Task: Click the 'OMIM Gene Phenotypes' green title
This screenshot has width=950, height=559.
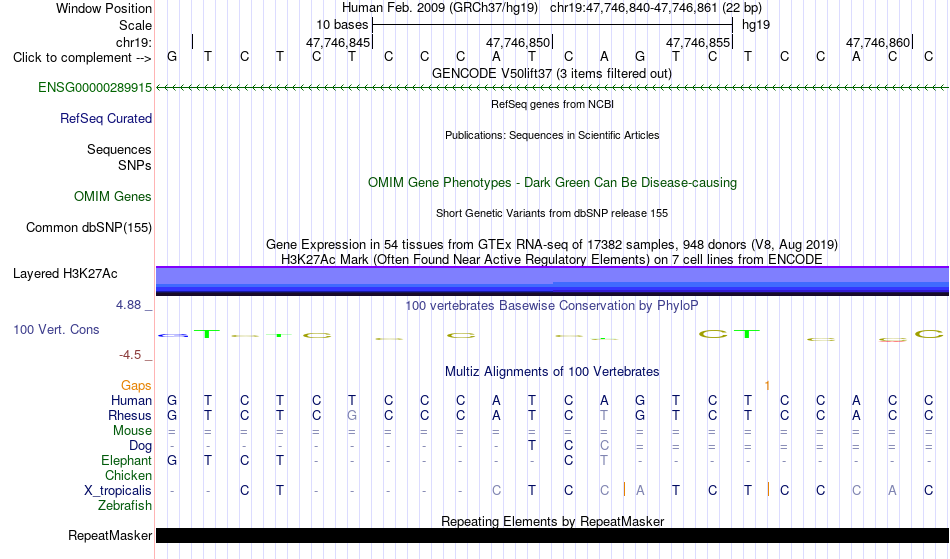Action: (x=553, y=183)
